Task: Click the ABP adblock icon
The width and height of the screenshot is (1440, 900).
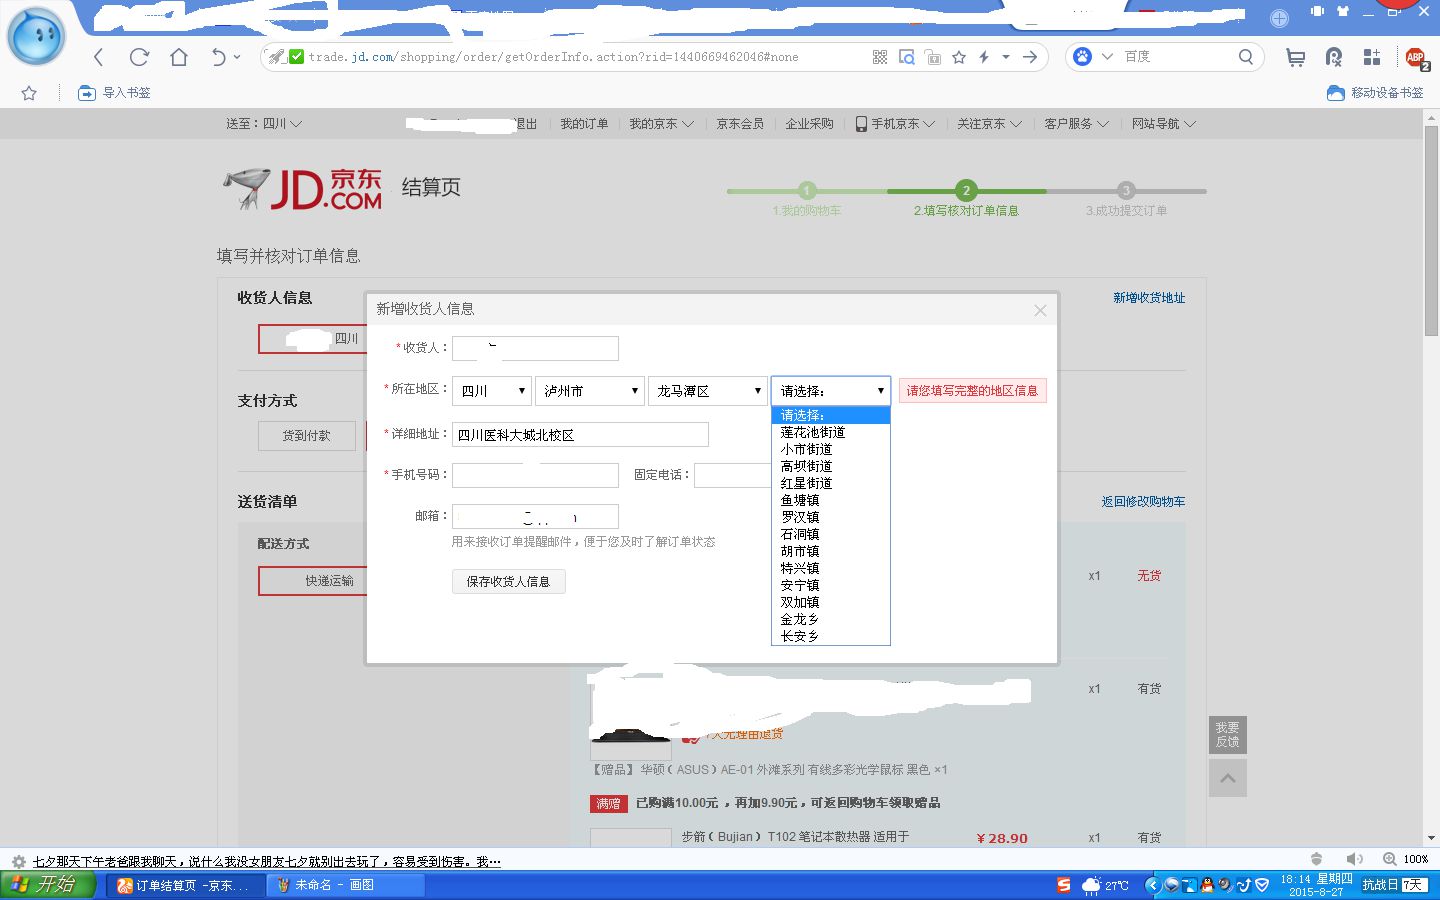Action: (x=1415, y=57)
